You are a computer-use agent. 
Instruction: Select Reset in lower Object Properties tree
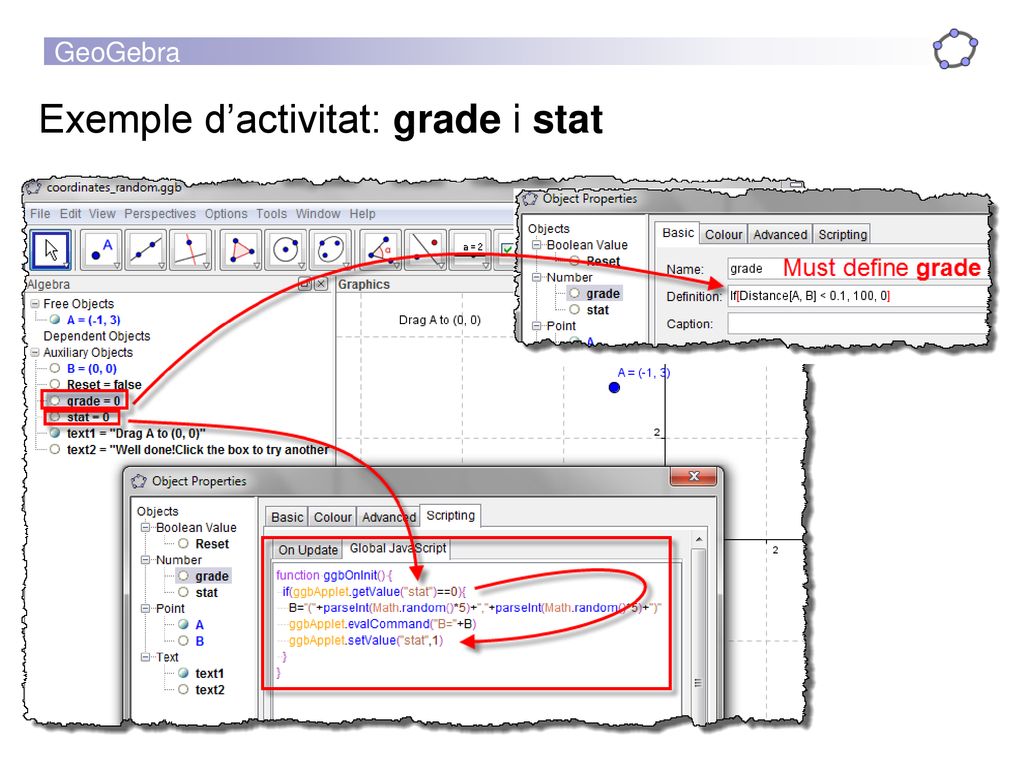pos(212,543)
